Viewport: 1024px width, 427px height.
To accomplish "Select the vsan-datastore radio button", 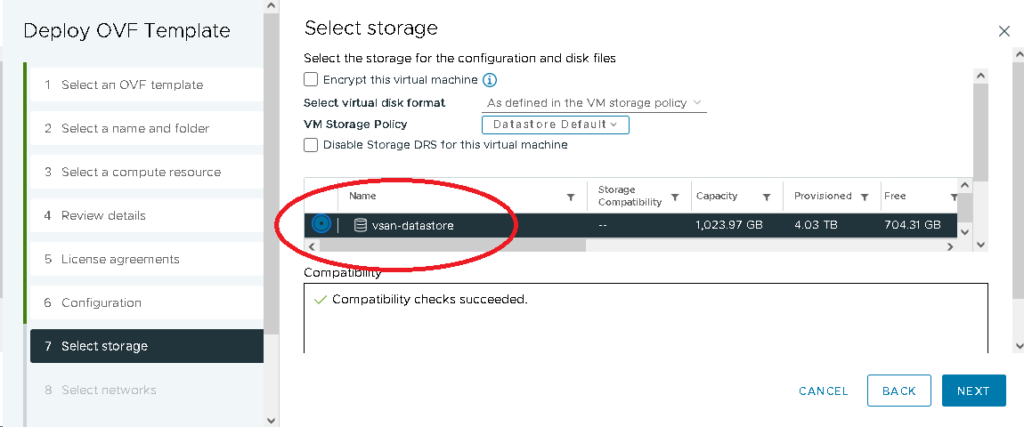I will coord(321,224).
